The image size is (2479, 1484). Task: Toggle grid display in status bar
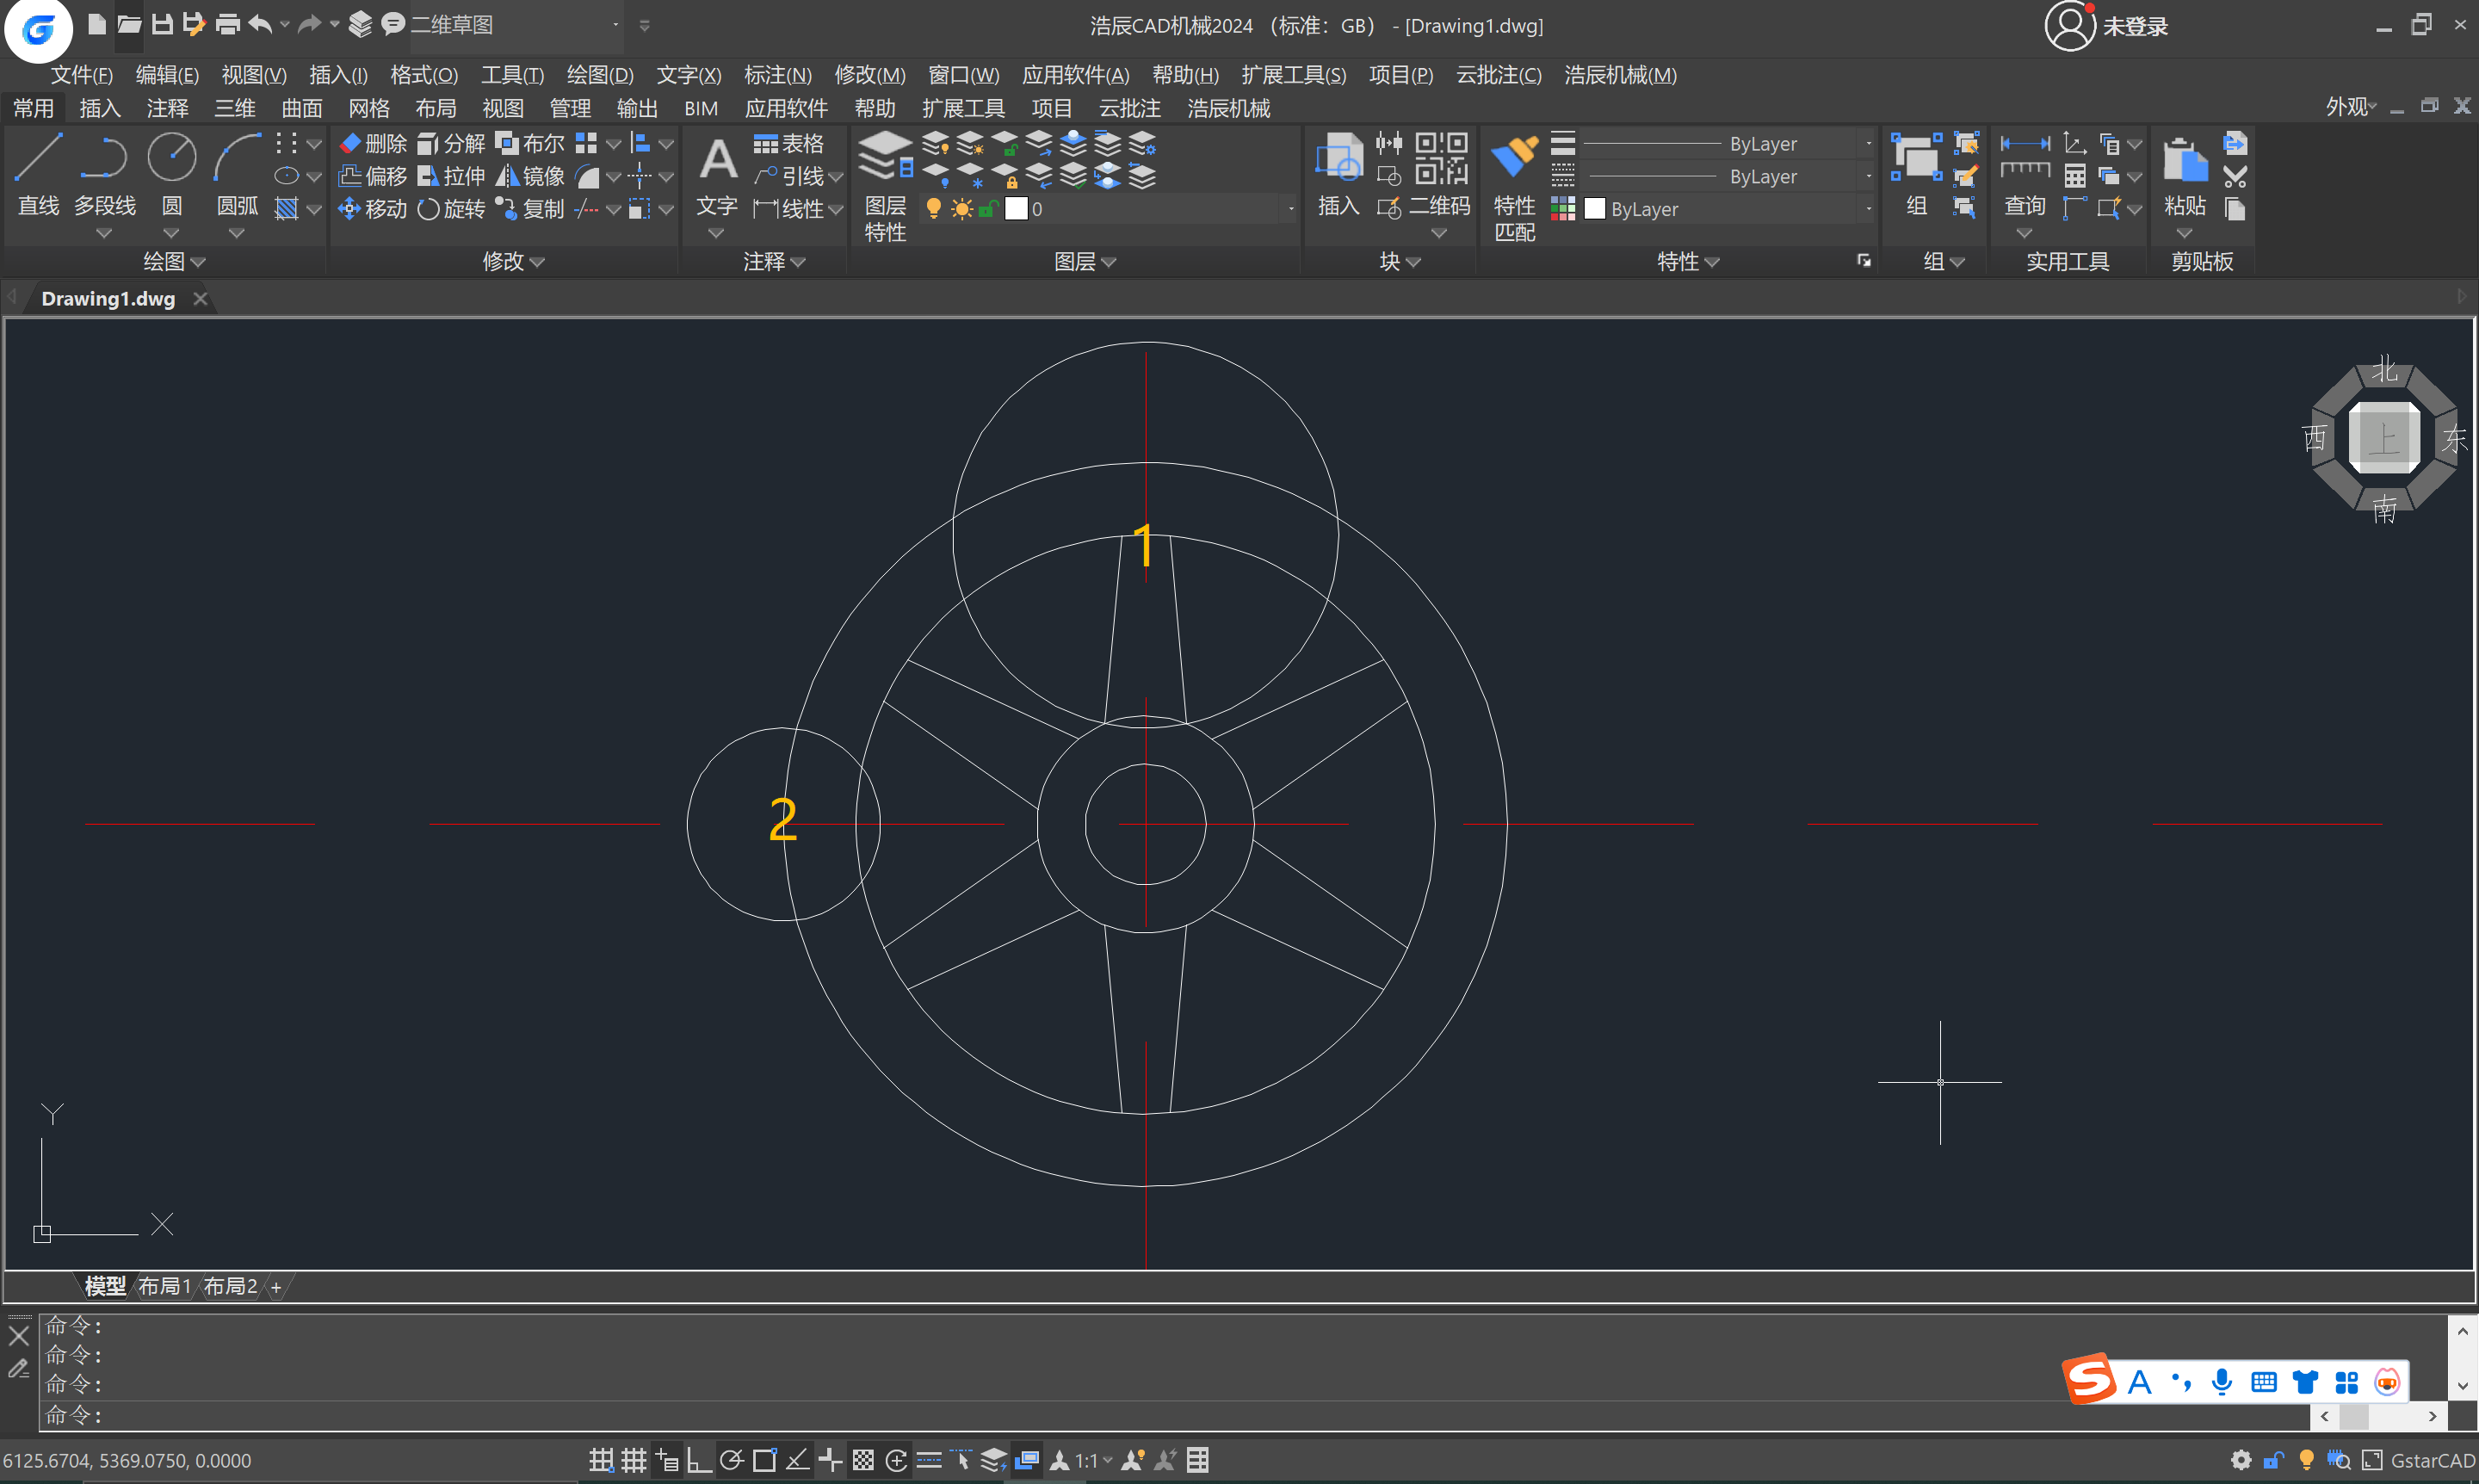coord(634,1460)
